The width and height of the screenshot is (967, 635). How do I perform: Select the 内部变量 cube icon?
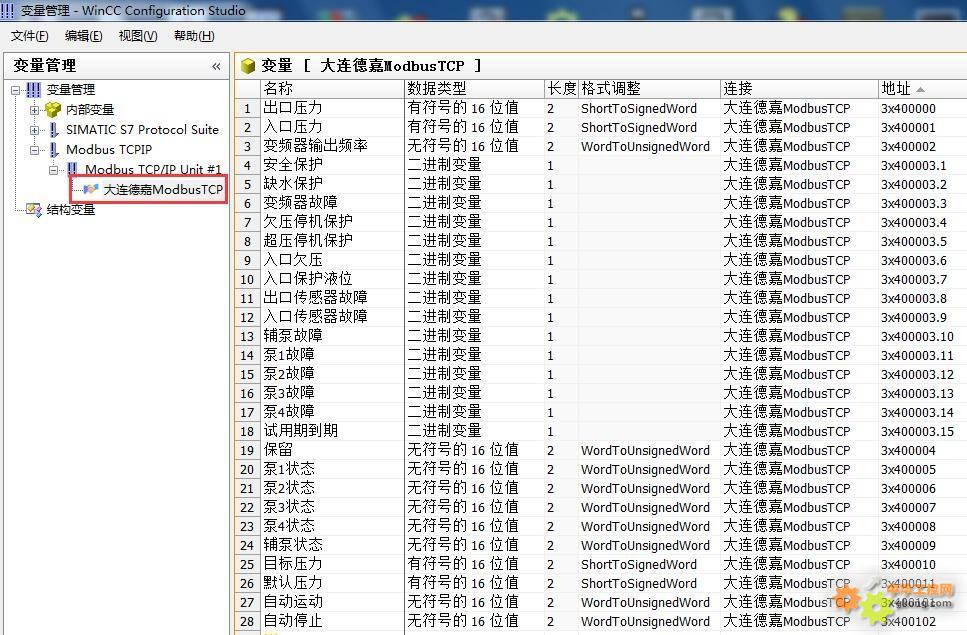(x=53, y=110)
